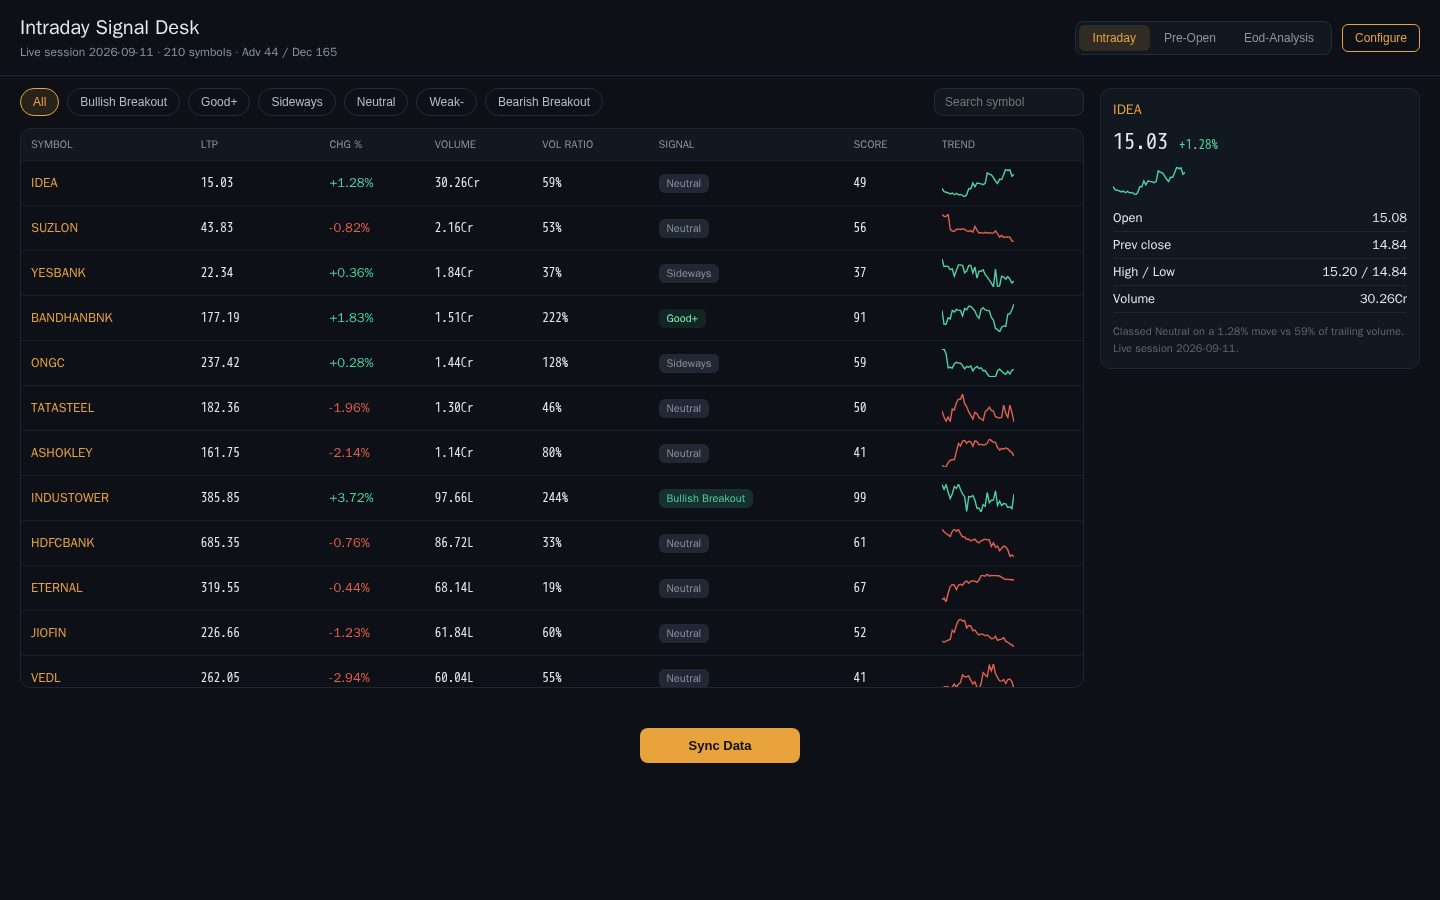The height and width of the screenshot is (900, 1440).
Task: Filter by Bearish Breakout chip
Action: coord(544,102)
